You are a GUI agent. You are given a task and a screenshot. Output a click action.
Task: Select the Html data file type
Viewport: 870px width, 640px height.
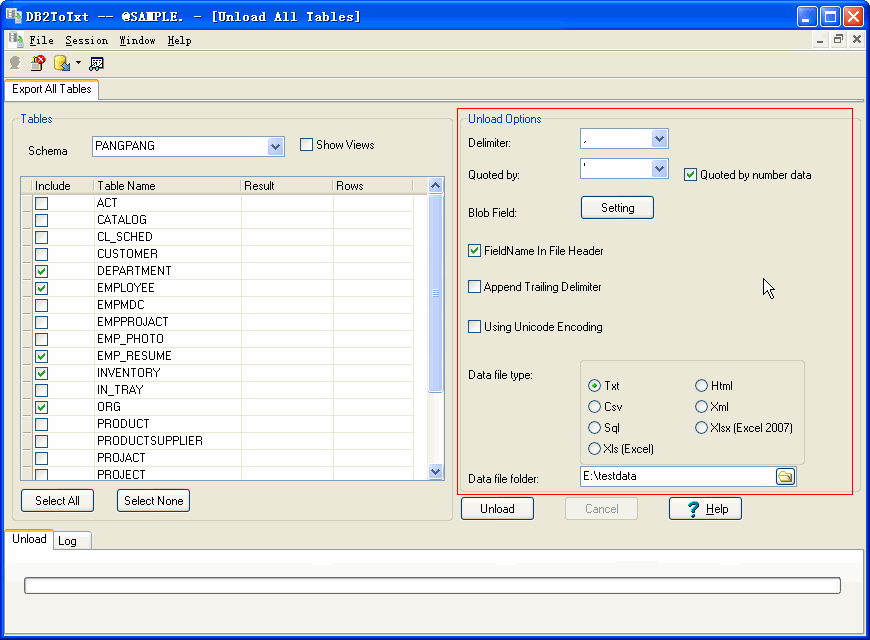(x=701, y=386)
